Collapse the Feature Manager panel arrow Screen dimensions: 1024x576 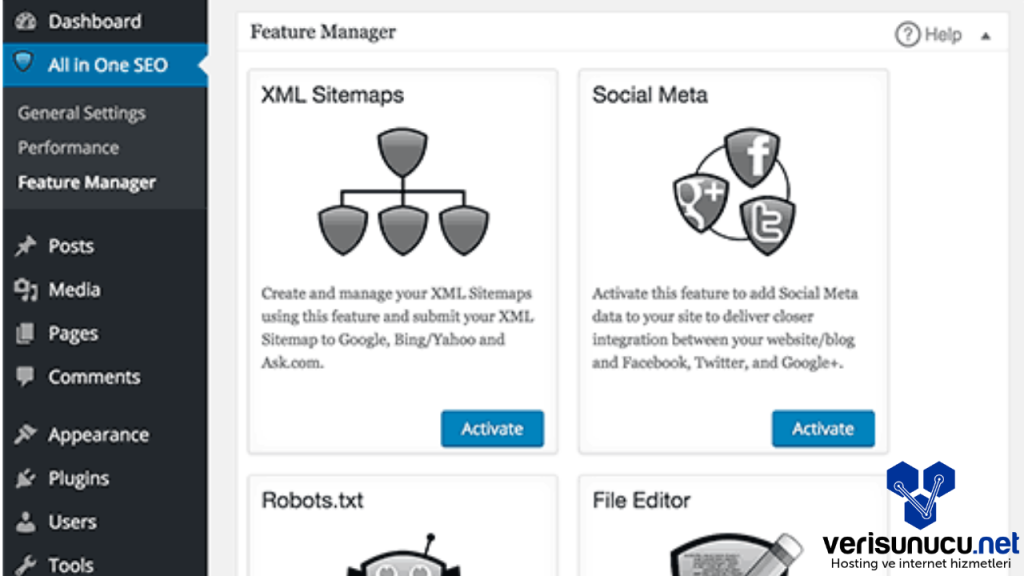click(986, 36)
